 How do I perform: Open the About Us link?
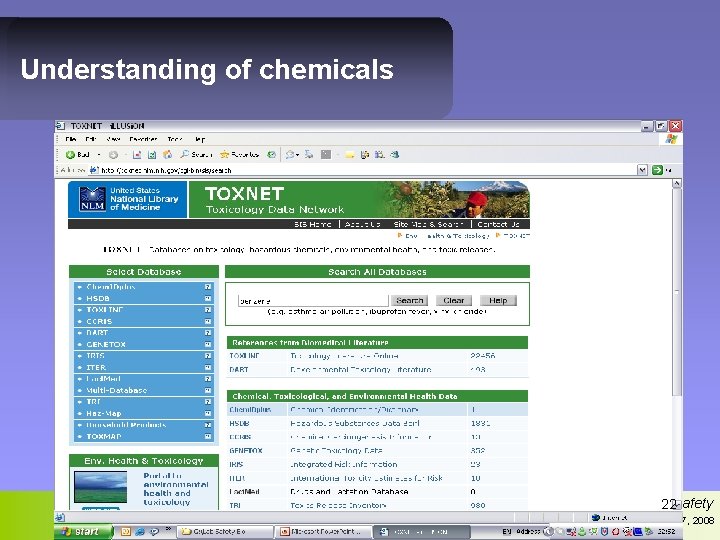click(363, 224)
